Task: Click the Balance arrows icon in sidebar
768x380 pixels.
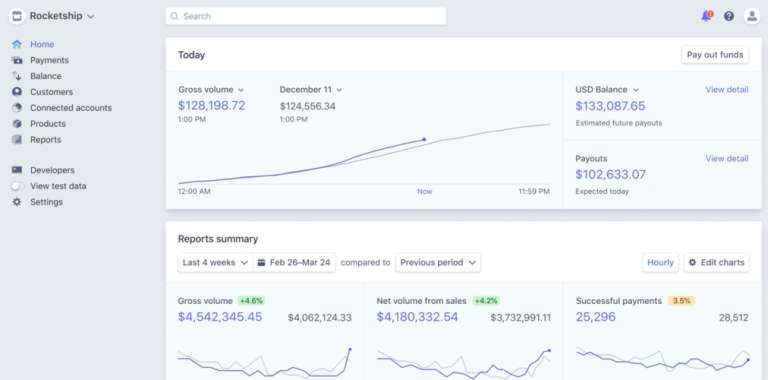Action: [x=17, y=76]
